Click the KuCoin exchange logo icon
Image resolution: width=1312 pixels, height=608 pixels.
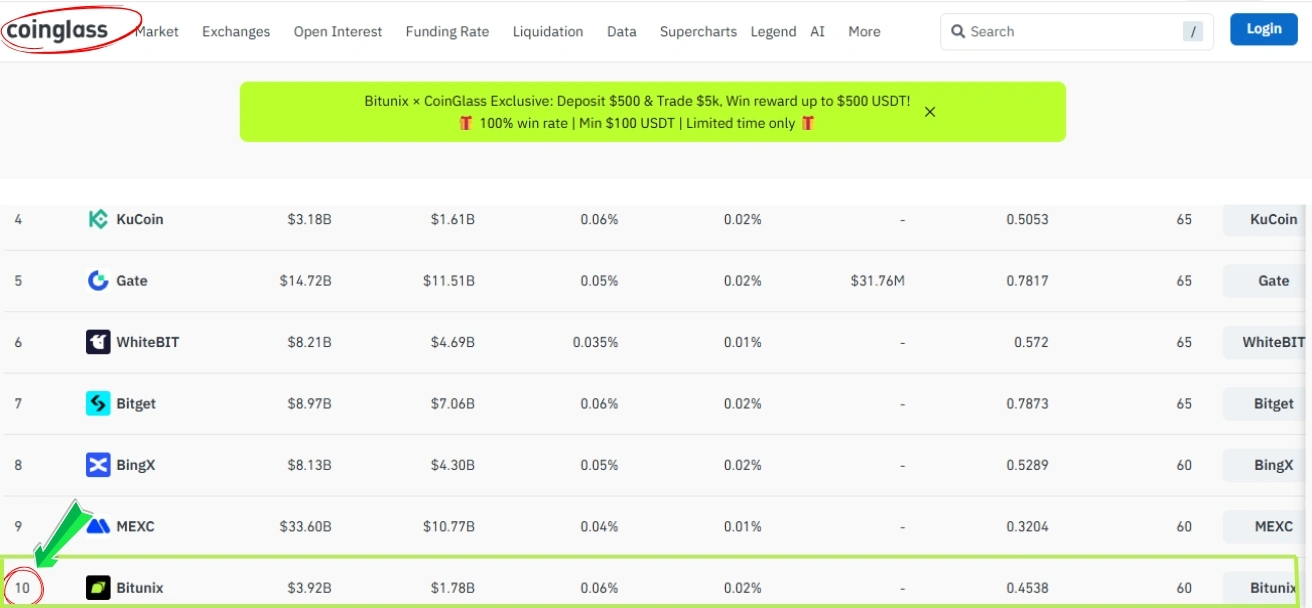(x=98, y=220)
